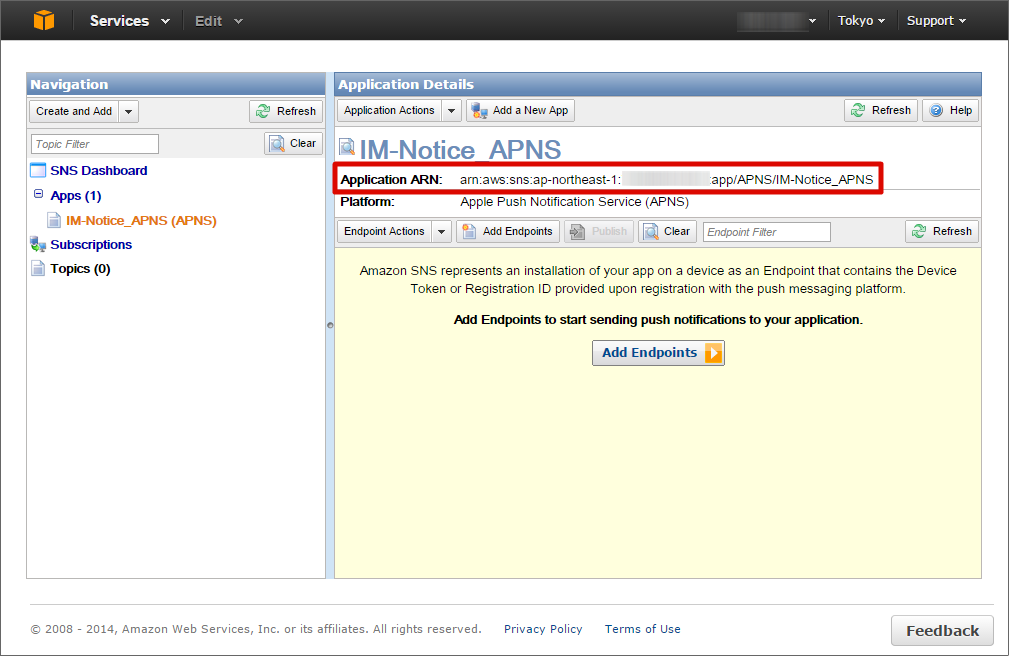This screenshot has width=1009, height=656.
Task: Click the Add a New App icon
Action: tap(479, 111)
